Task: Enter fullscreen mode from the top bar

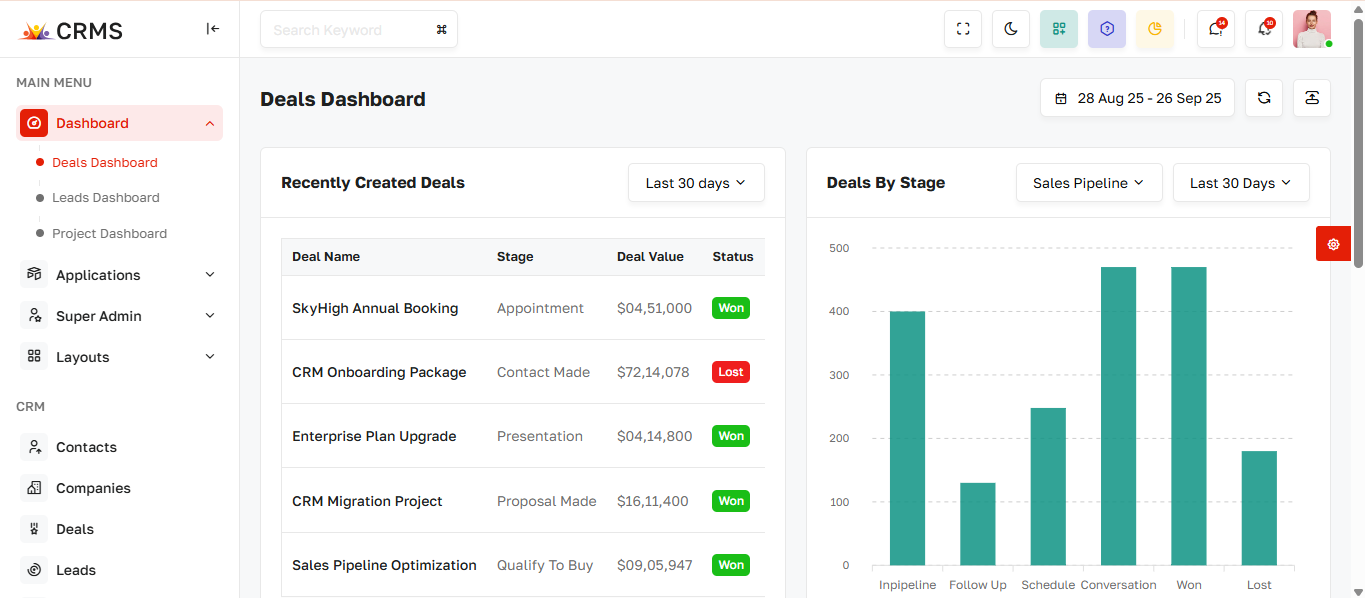Action: tap(963, 29)
